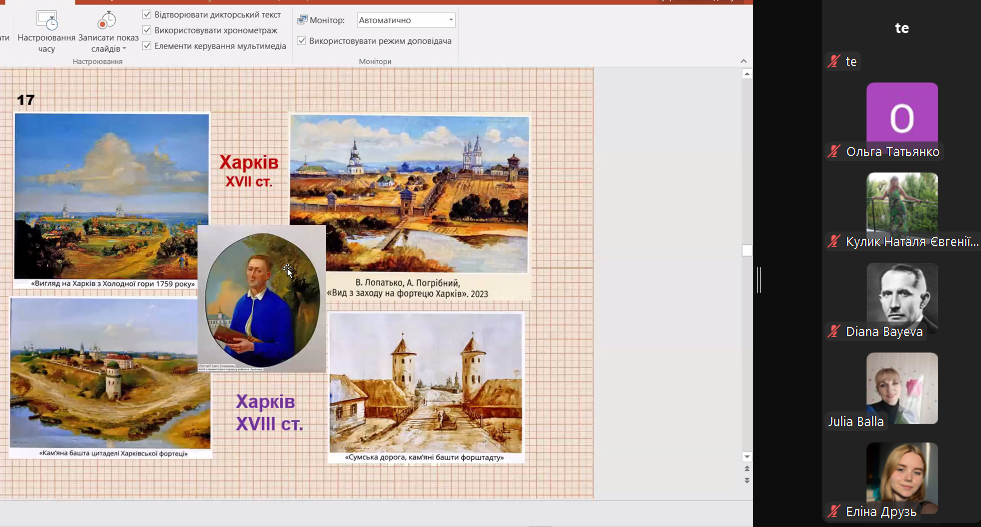Go to previous slide double-arrow button
The image size is (981, 527).
[x=746, y=468]
